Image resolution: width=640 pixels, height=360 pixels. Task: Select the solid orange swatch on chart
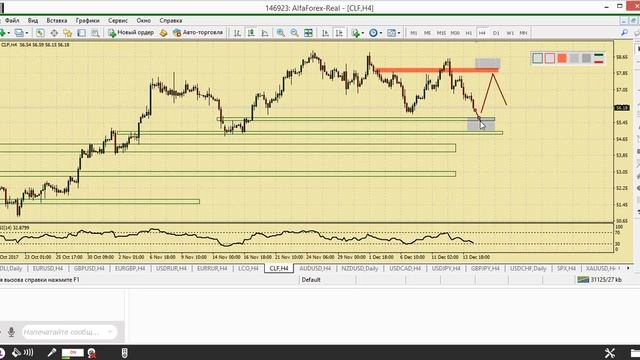click(562, 58)
